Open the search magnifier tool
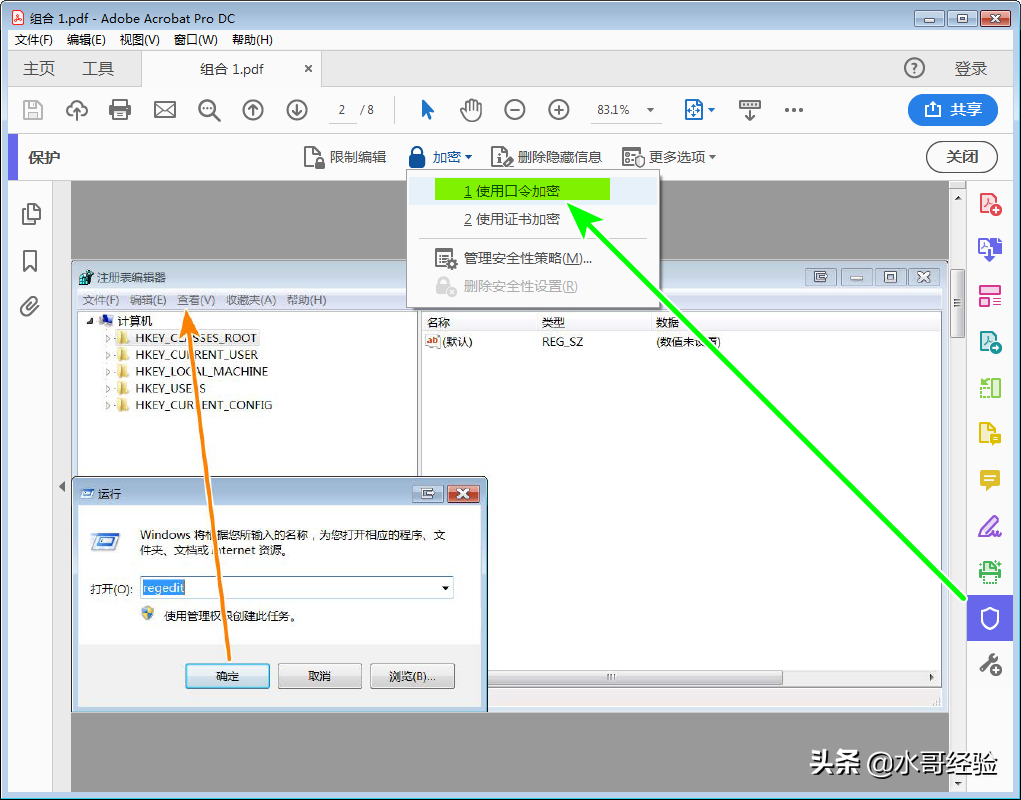 (x=209, y=110)
